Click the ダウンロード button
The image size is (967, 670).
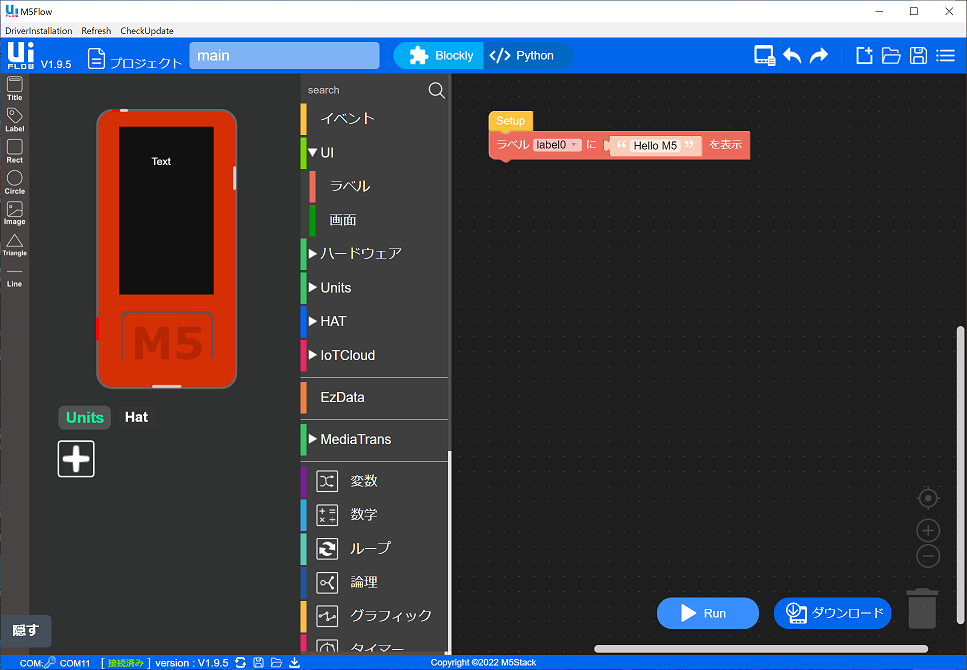[833, 613]
